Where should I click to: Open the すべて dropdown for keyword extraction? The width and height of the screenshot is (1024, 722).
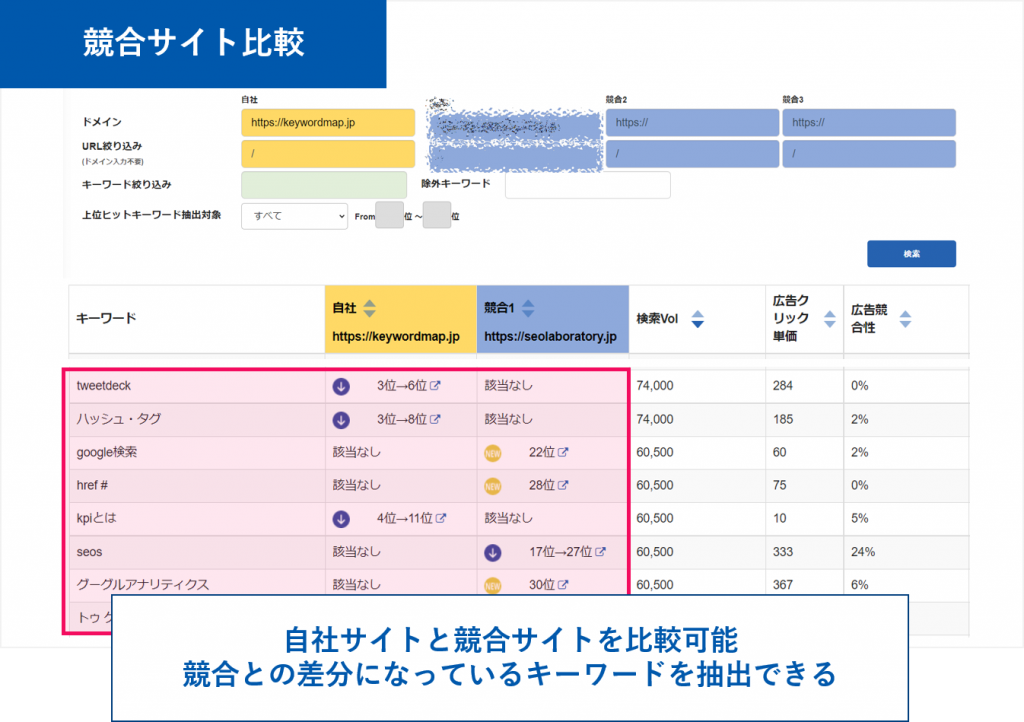coord(293,216)
